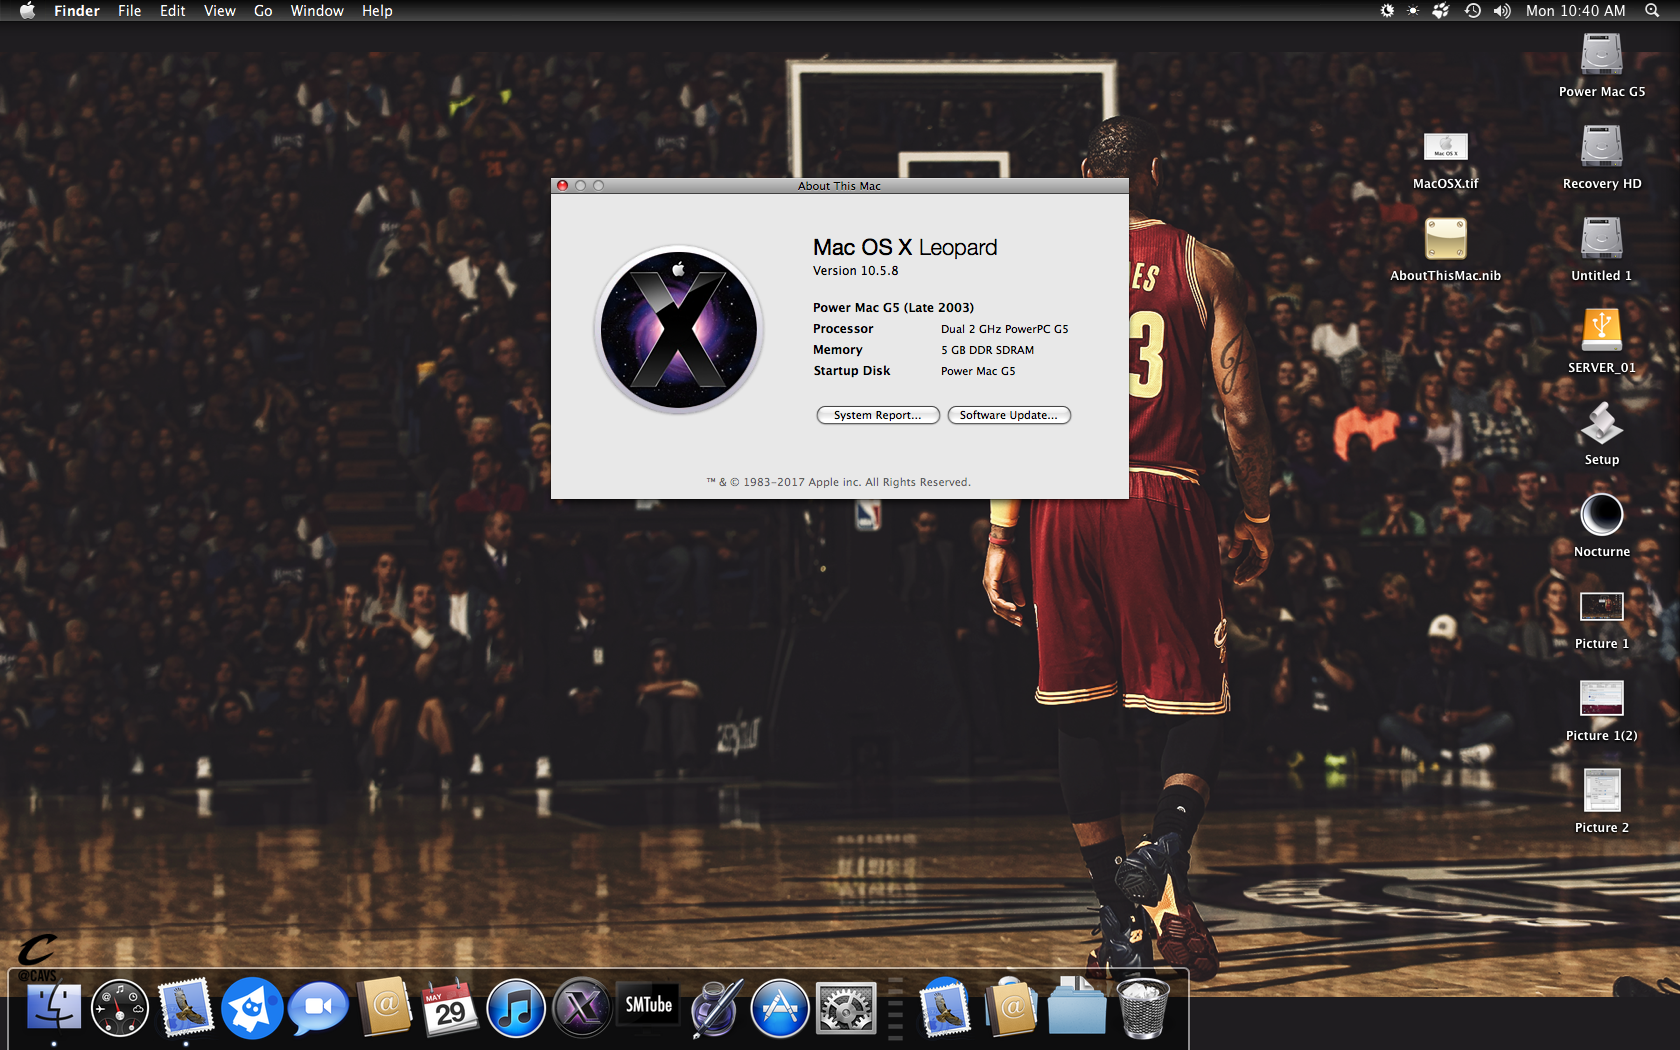Open the Mail stamp stack beside Dock separator
Screen dimensions: 1680x1050
click(944, 1007)
